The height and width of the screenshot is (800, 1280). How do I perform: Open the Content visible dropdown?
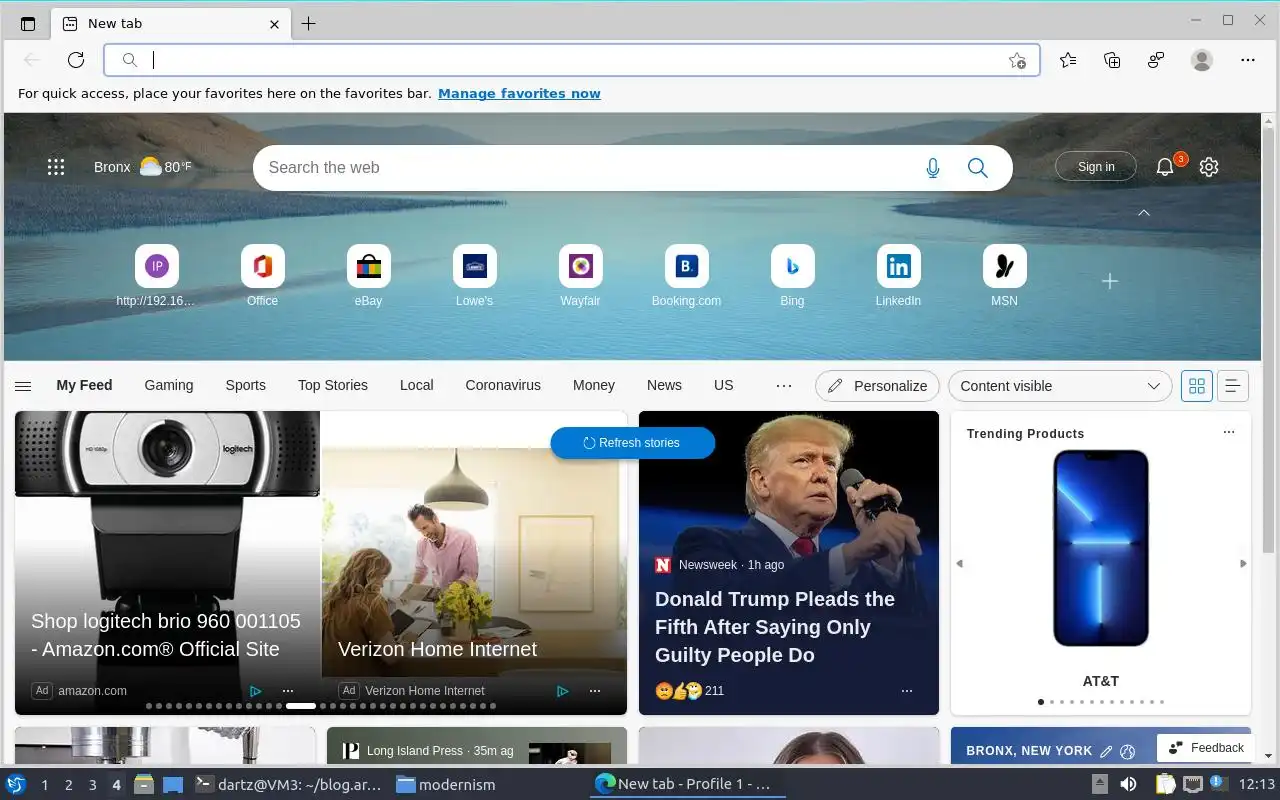(1060, 386)
